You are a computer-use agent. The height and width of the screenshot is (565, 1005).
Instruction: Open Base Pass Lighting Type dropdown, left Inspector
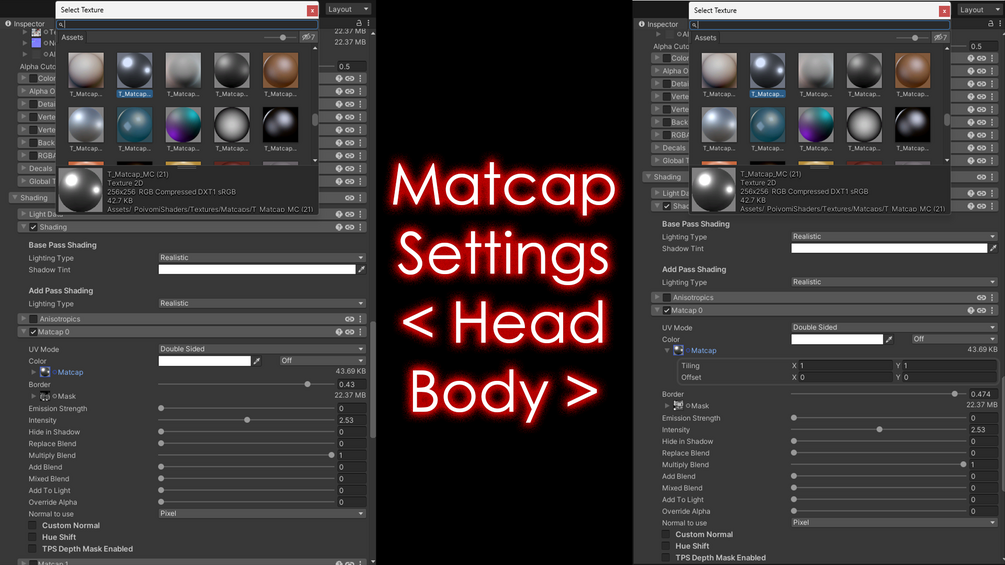[x=262, y=258]
